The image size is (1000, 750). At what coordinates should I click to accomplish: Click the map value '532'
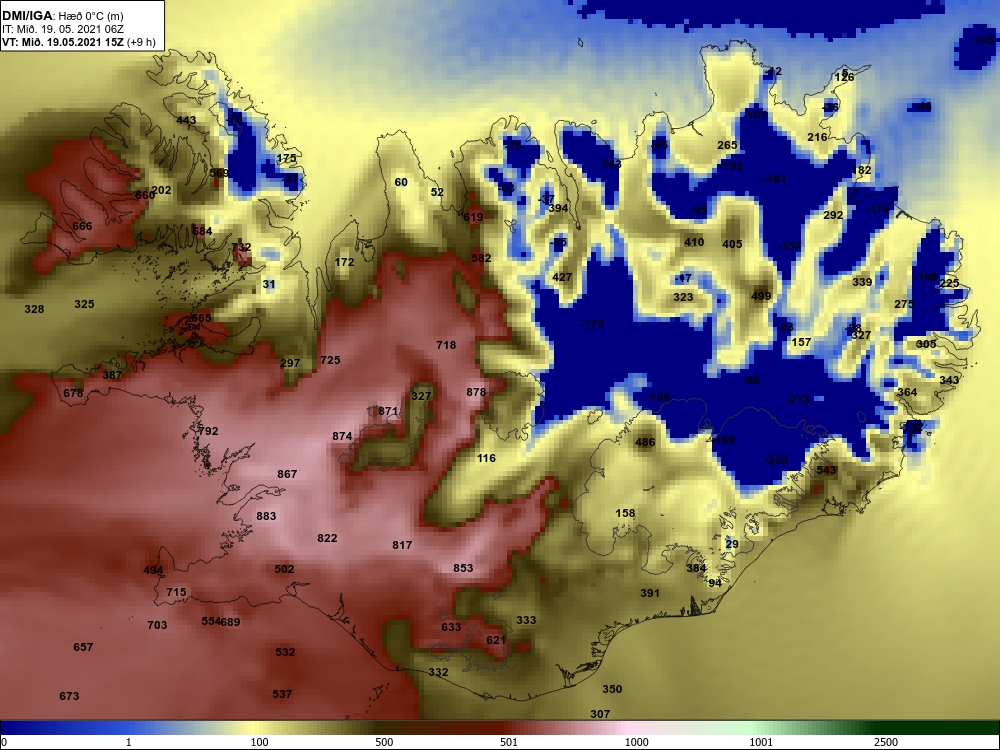[x=286, y=652]
